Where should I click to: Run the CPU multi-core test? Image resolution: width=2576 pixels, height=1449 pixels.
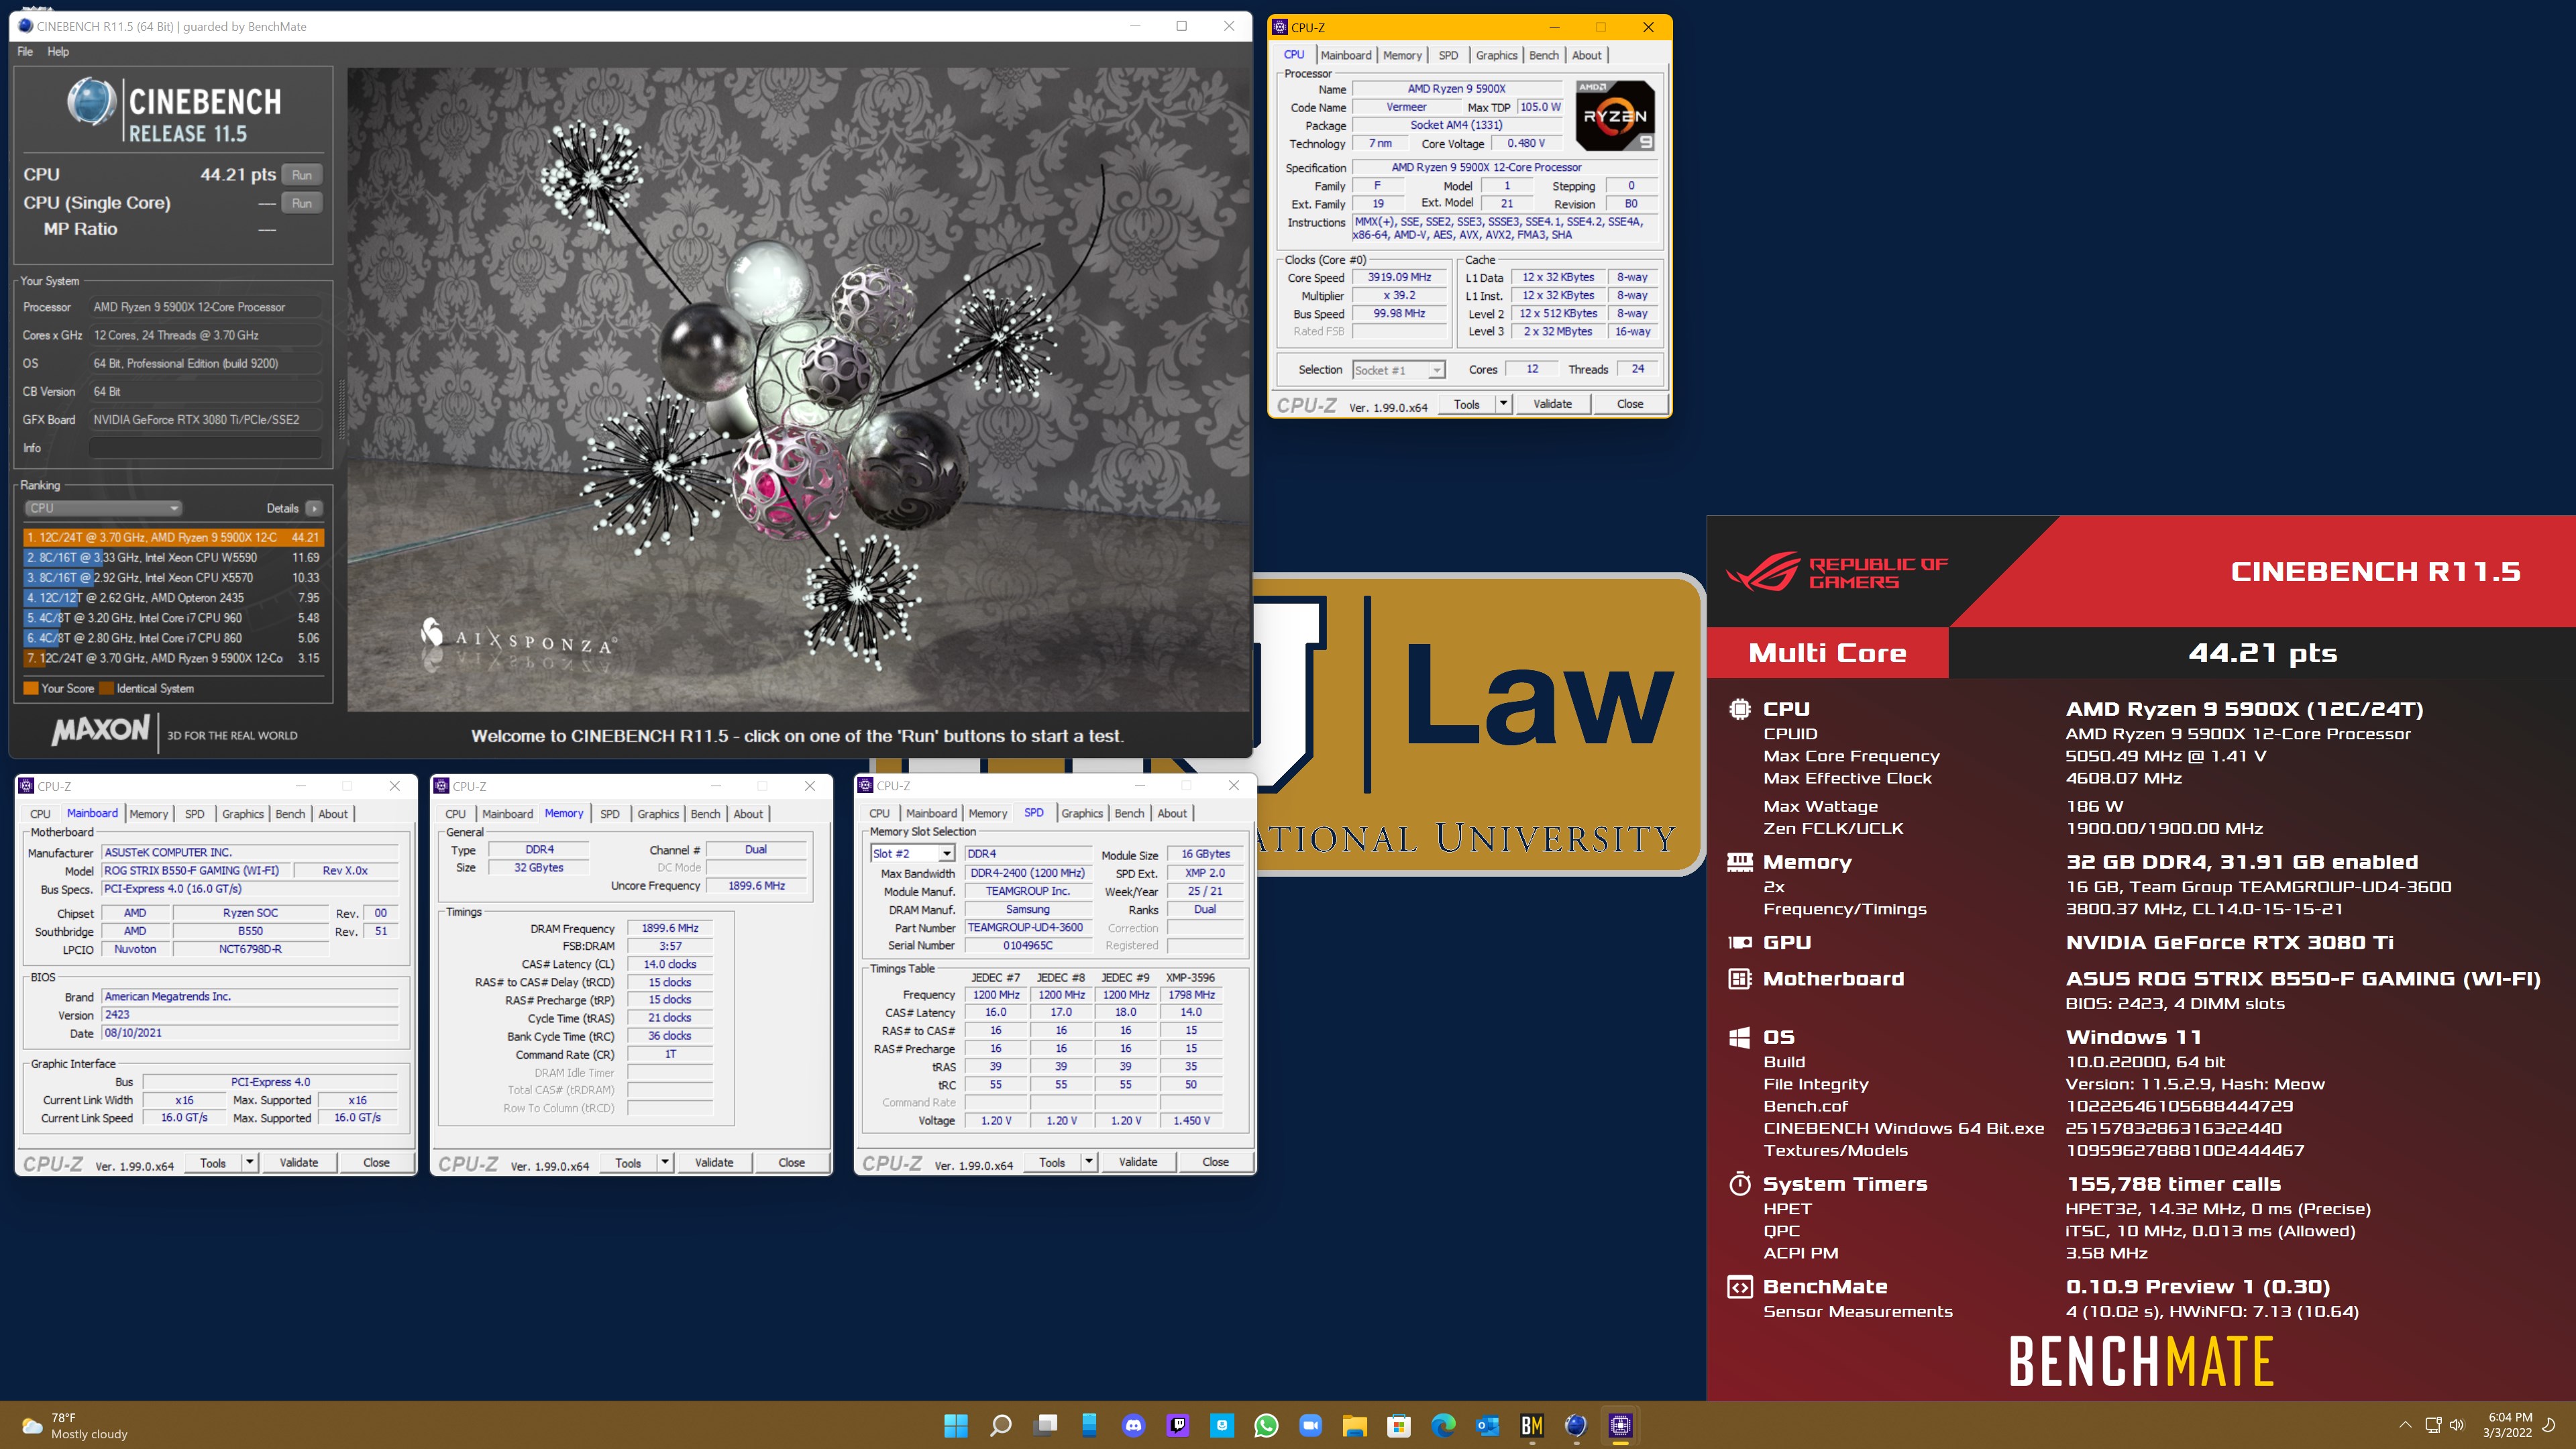(302, 175)
